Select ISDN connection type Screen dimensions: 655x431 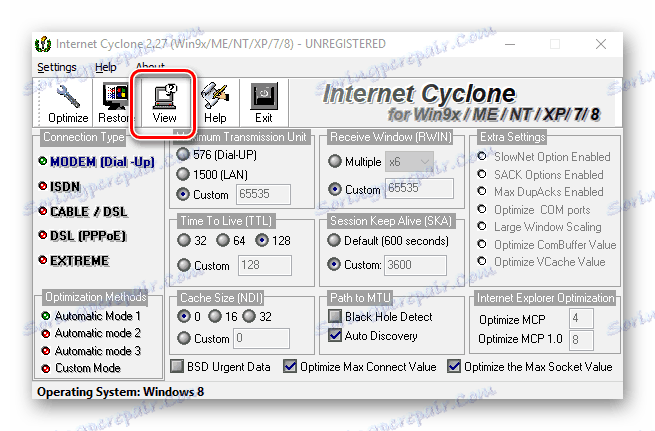[x=59, y=186]
